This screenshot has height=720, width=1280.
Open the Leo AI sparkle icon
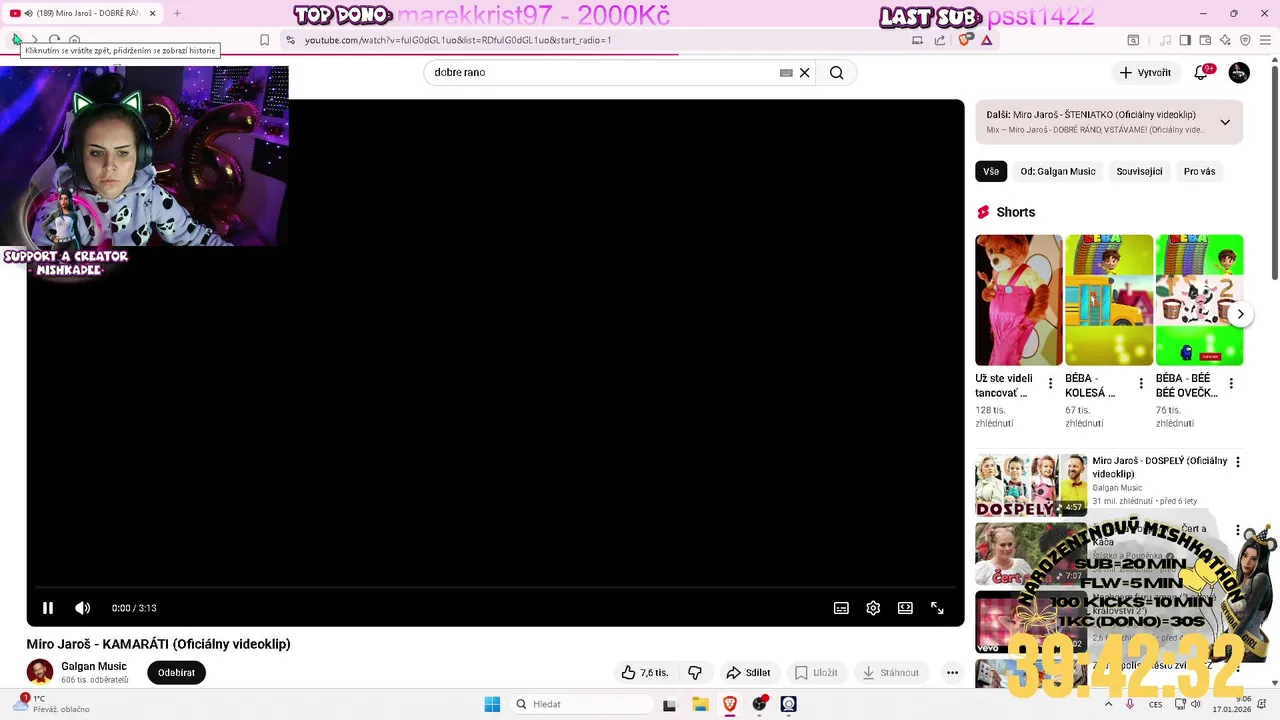pos(1225,40)
